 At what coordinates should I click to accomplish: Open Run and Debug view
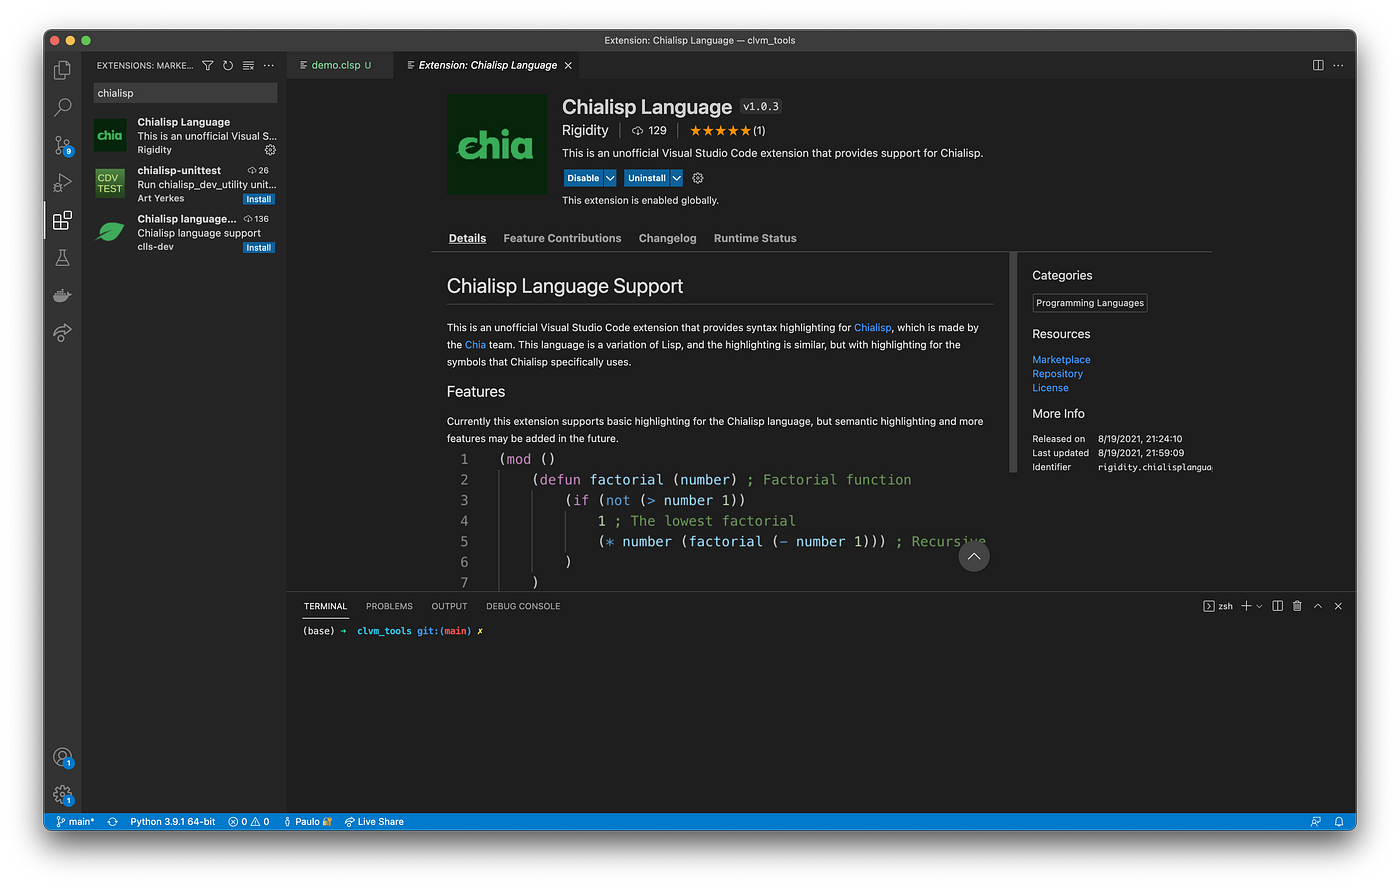(x=62, y=183)
